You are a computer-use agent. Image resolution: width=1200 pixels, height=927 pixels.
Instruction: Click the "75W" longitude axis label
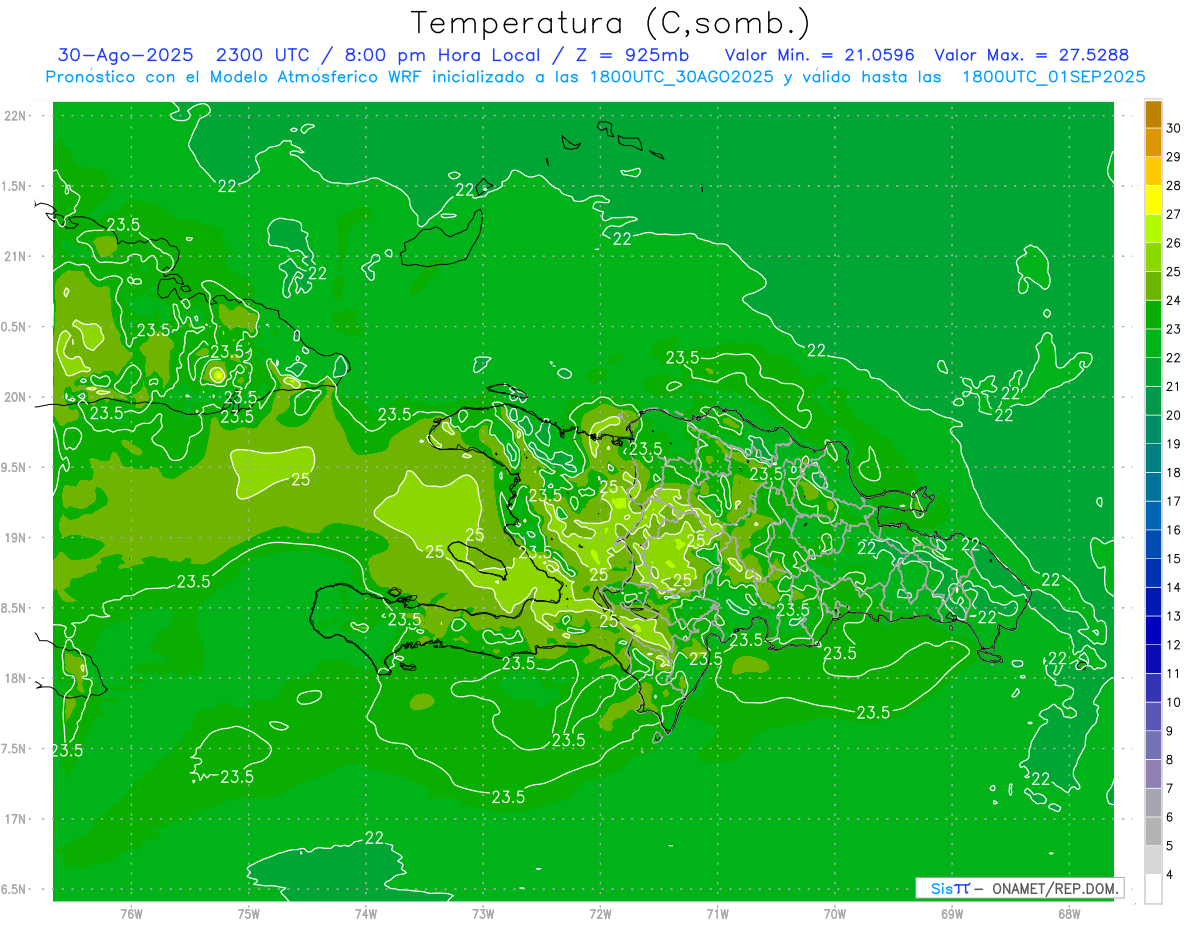pyautogui.click(x=248, y=914)
